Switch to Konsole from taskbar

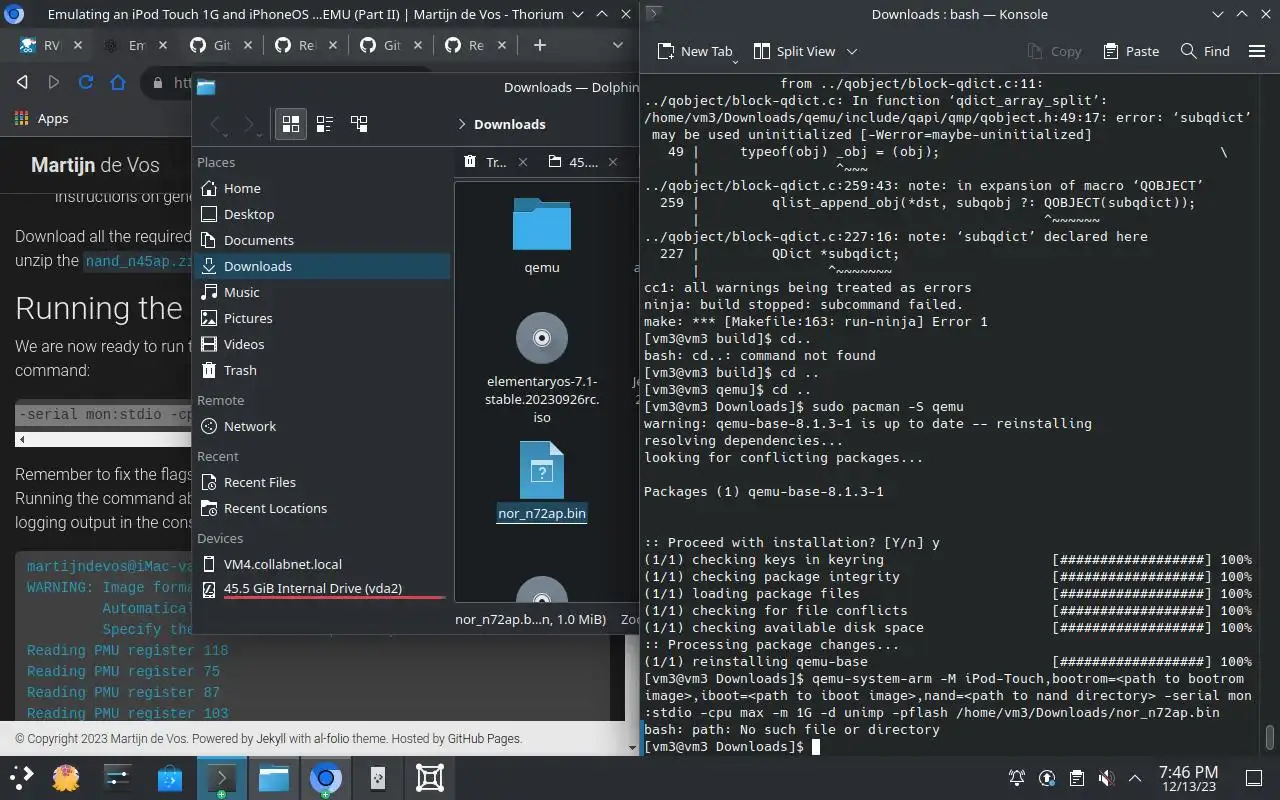(221, 778)
